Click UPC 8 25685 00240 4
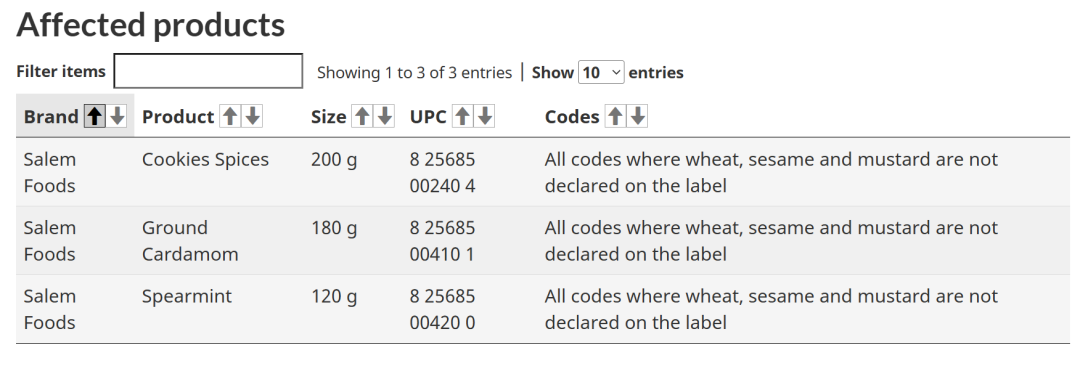This screenshot has height=366, width=1080. coord(442,172)
